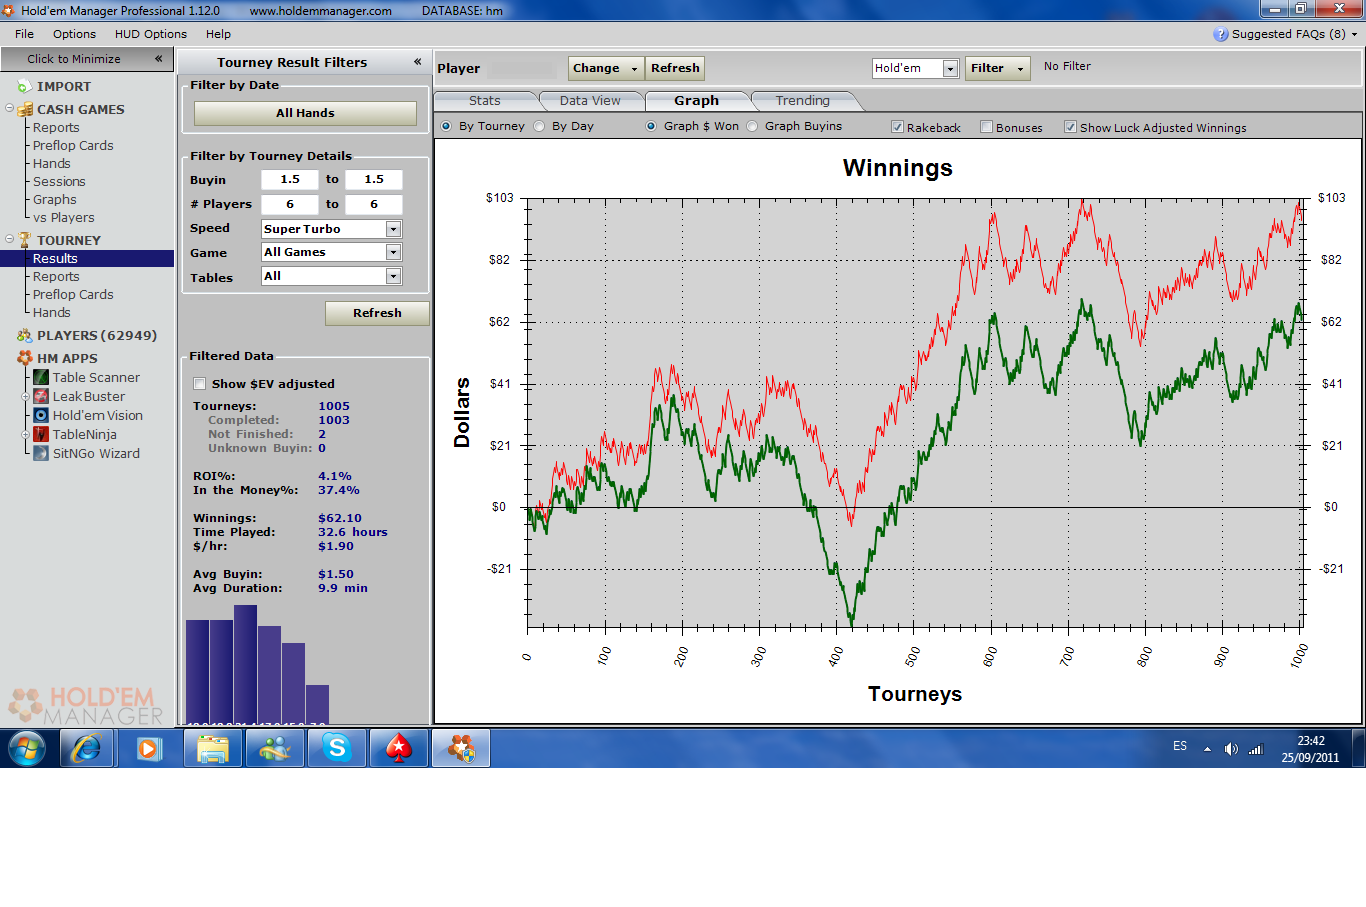Collapse the CASH GAMES tree node
Image resolution: width=1366 pixels, height=907 pixels.
pos(9,108)
